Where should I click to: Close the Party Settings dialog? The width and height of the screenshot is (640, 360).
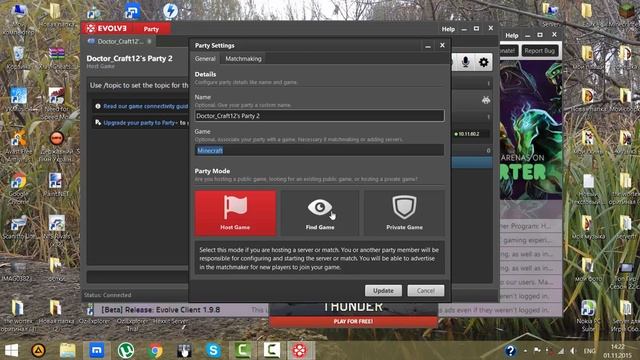tap(442, 45)
